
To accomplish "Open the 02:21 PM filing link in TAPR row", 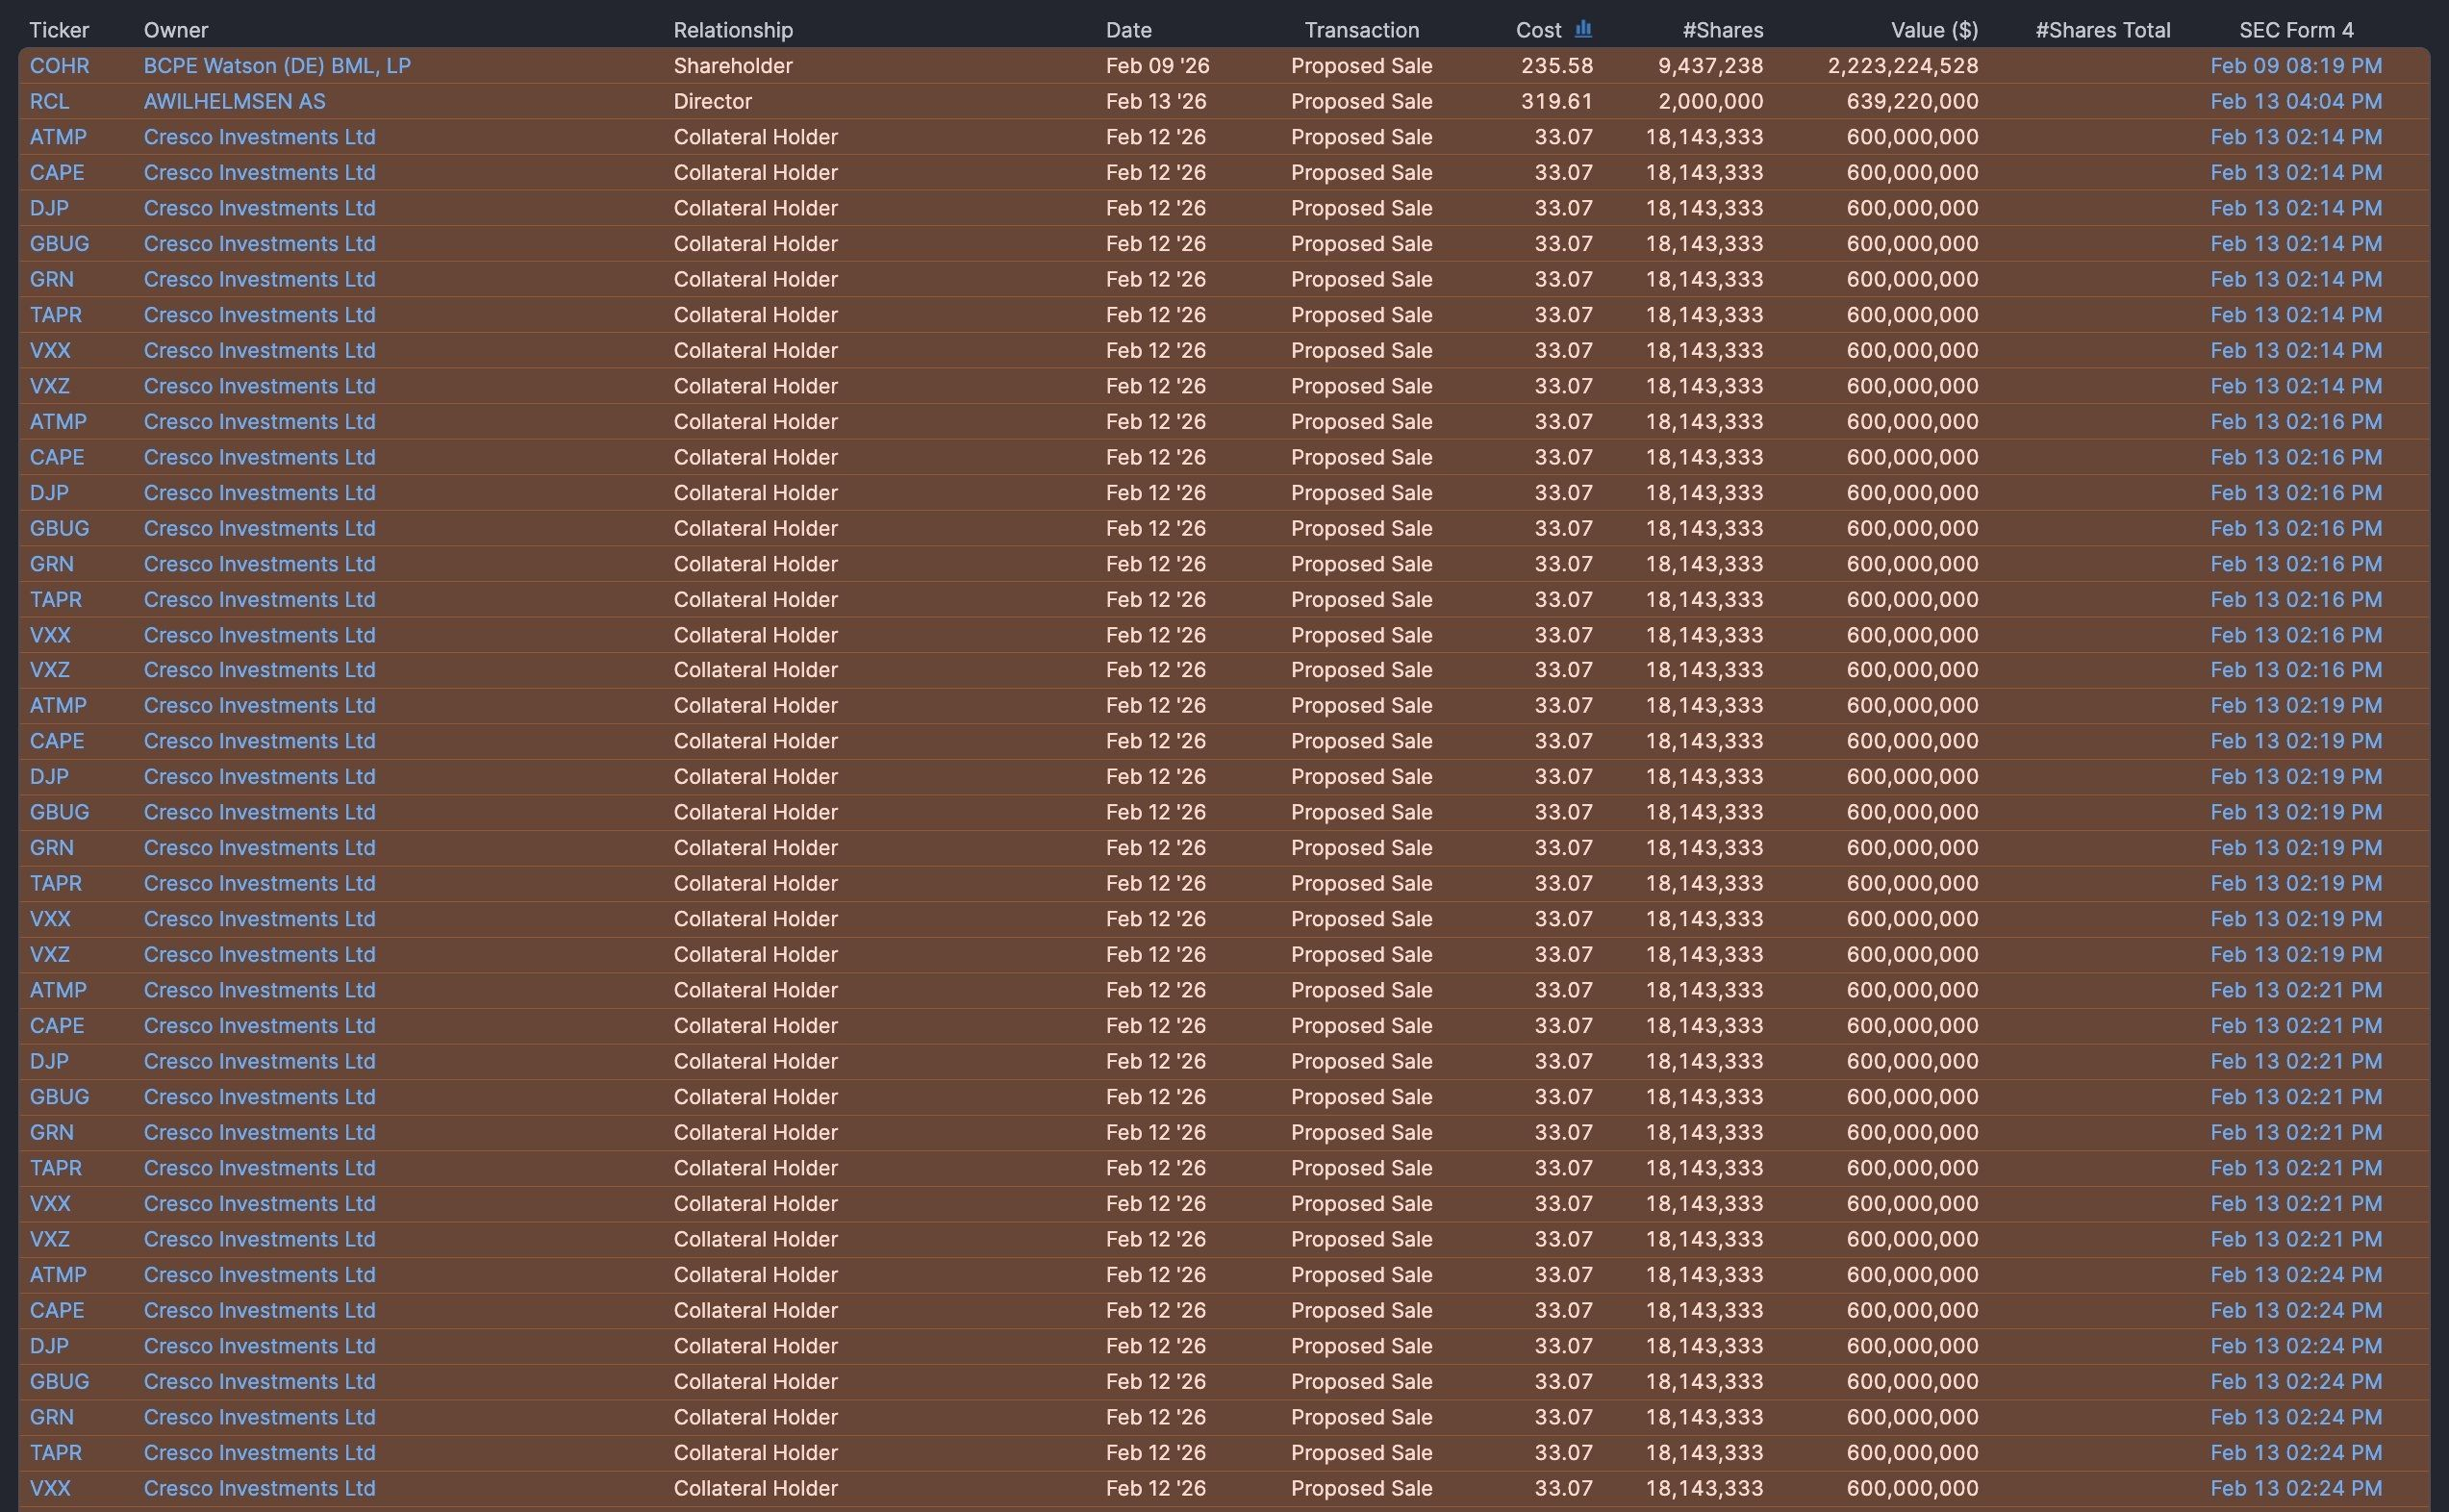I will 2296,1168.
